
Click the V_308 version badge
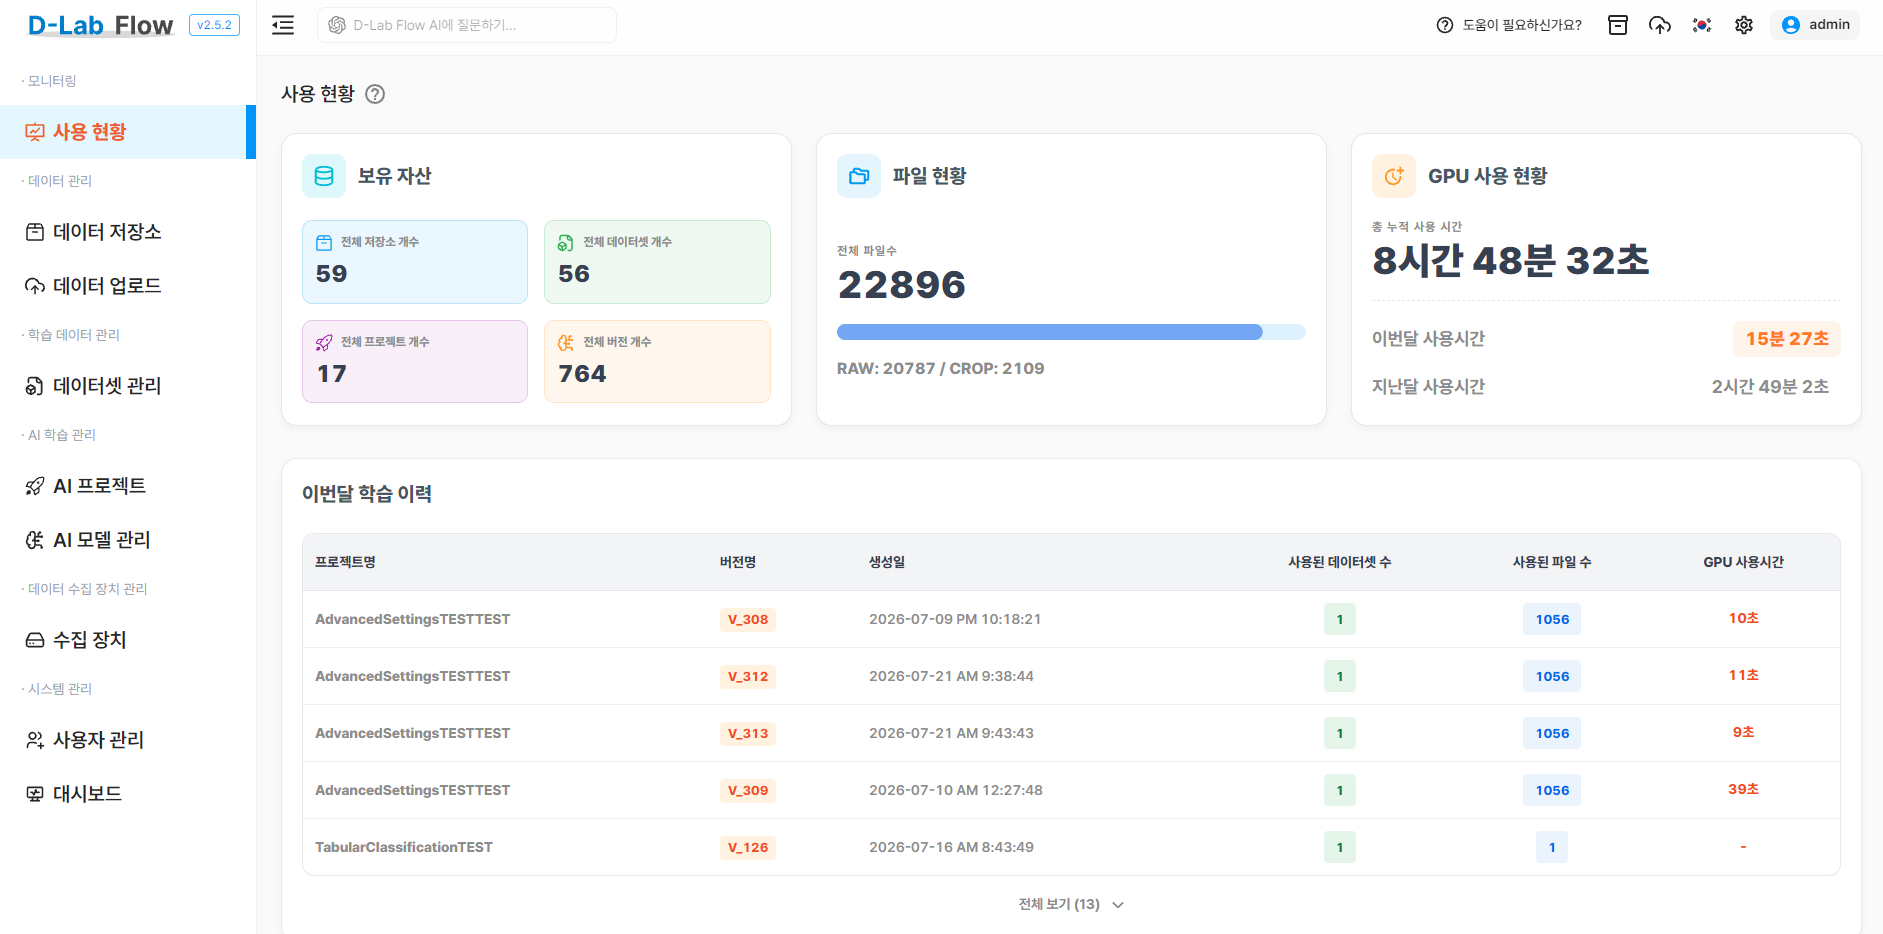coord(748,619)
